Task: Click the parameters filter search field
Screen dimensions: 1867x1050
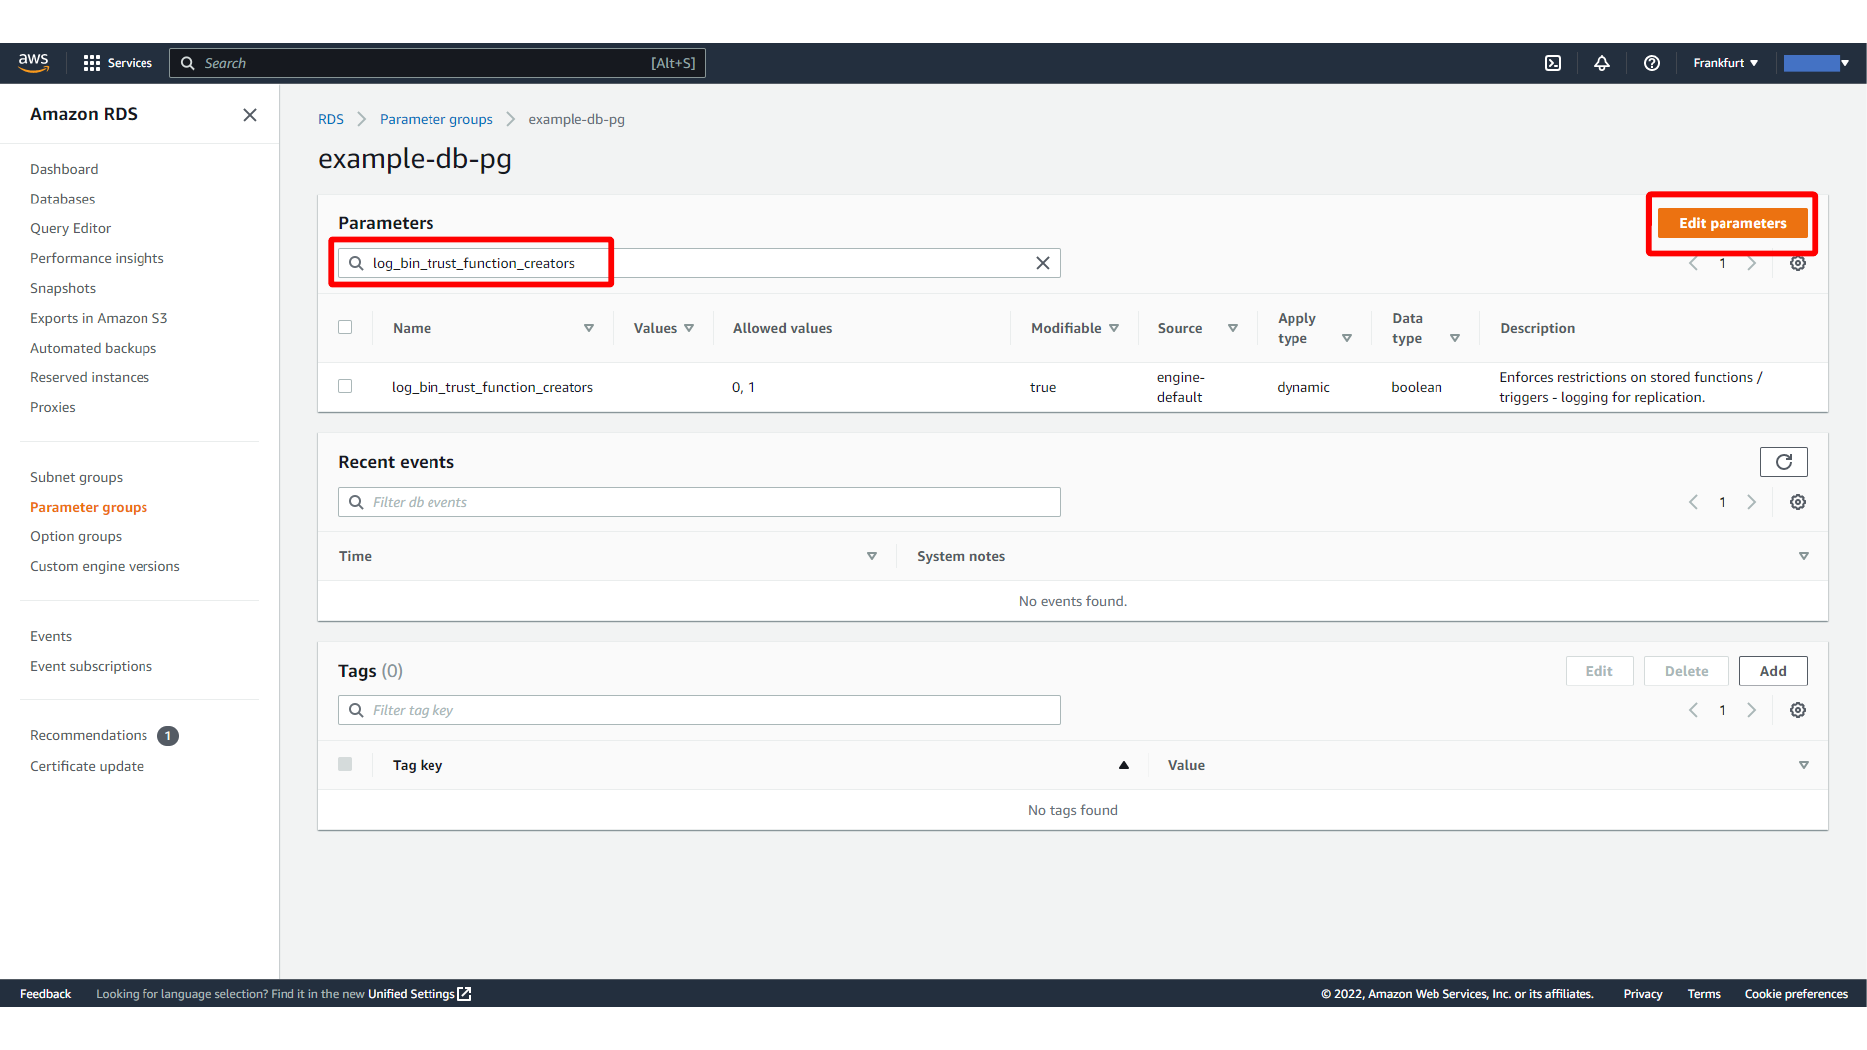Action: coord(699,263)
